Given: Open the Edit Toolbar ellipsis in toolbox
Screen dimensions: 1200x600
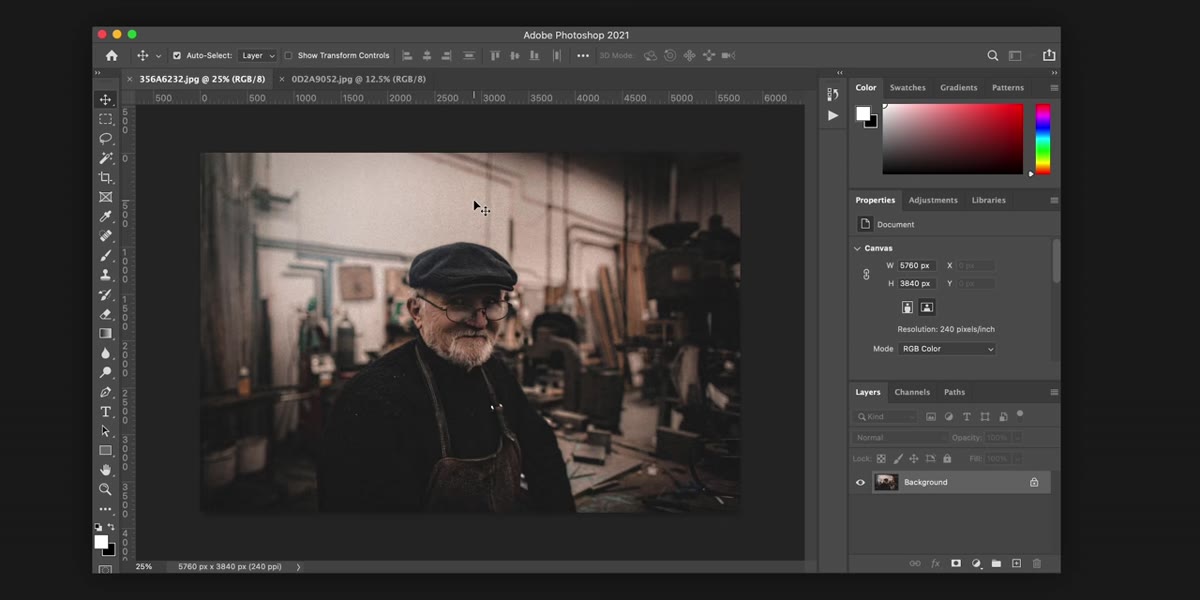Looking at the screenshot, I should (x=105, y=509).
